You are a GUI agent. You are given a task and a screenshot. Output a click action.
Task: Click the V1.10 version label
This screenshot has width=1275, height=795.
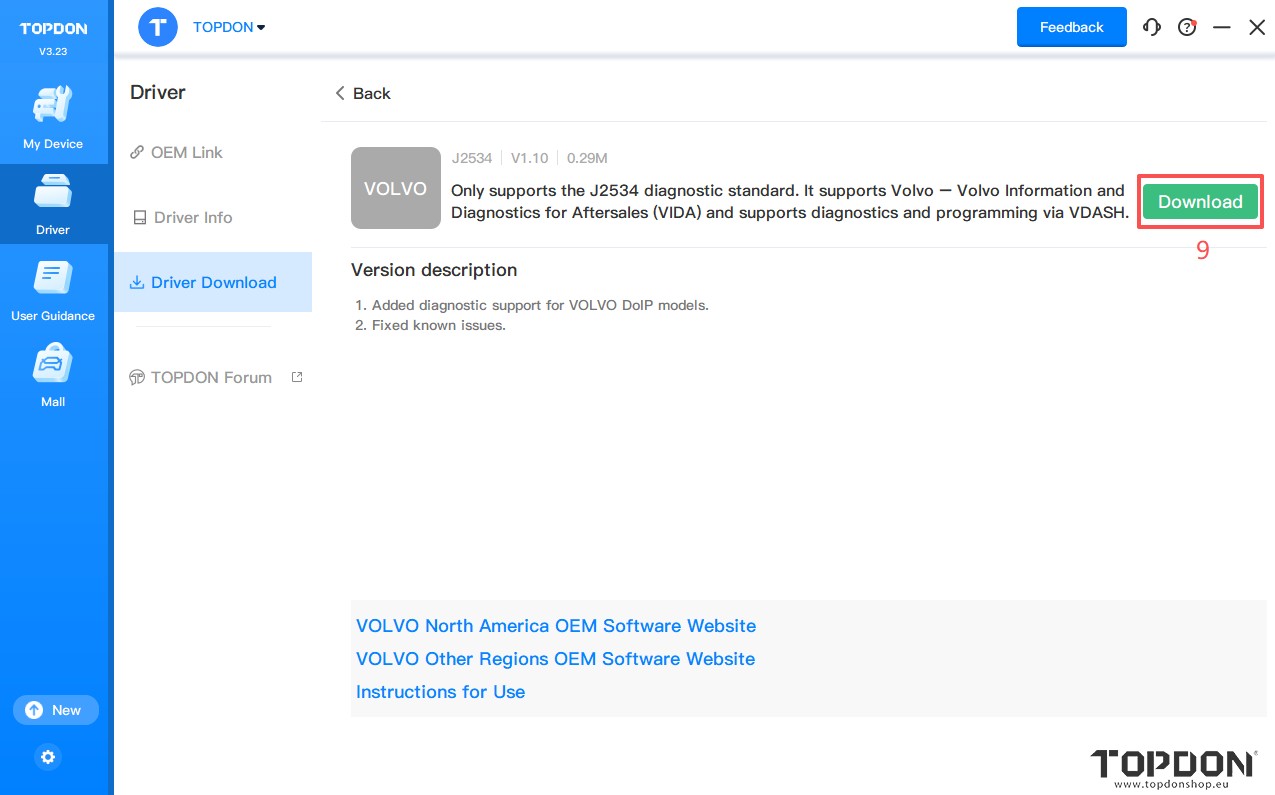(530, 158)
